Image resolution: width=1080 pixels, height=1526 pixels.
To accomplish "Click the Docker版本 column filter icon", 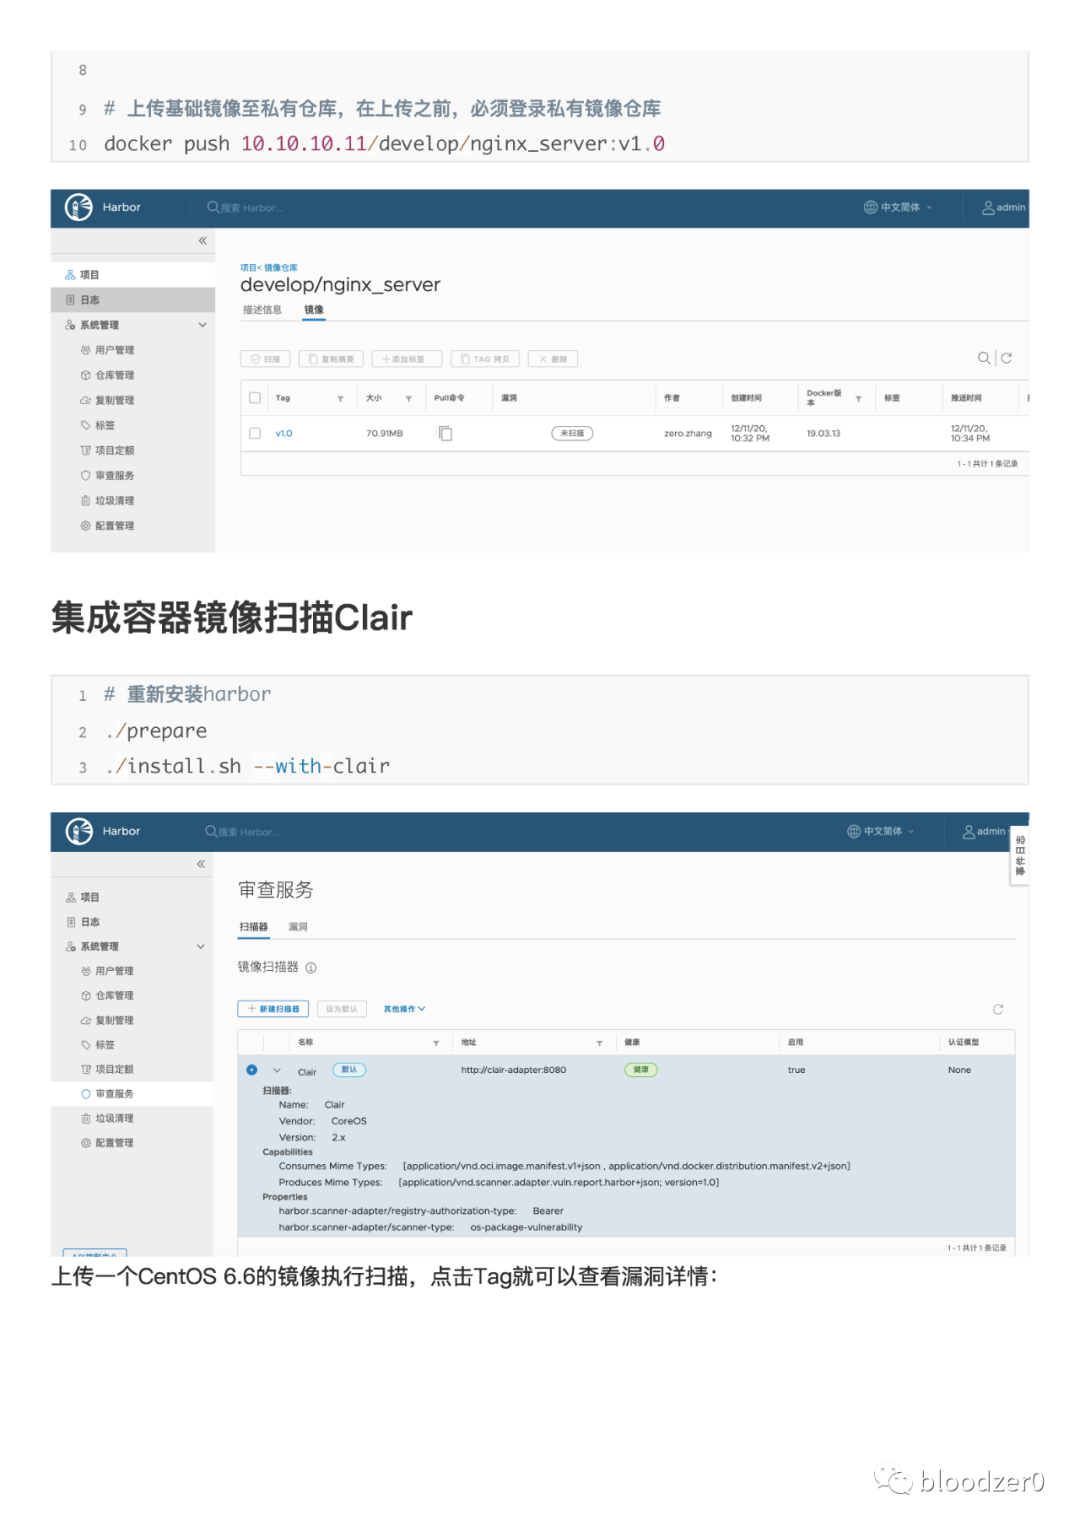I will tap(858, 399).
